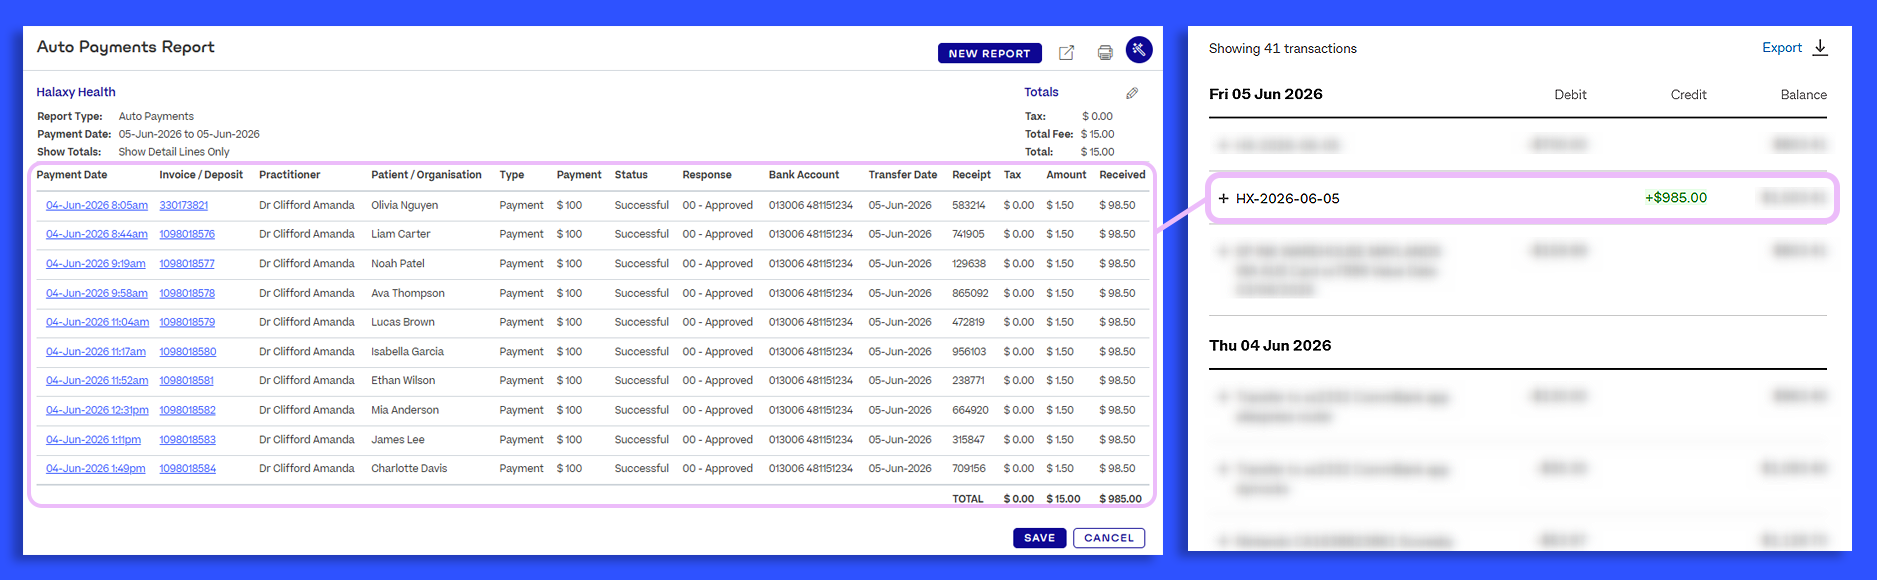Viewport: 1877px width, 580px height.
Task: Open payment date 04-Jun-2026 11:17am
Action: 96,352
